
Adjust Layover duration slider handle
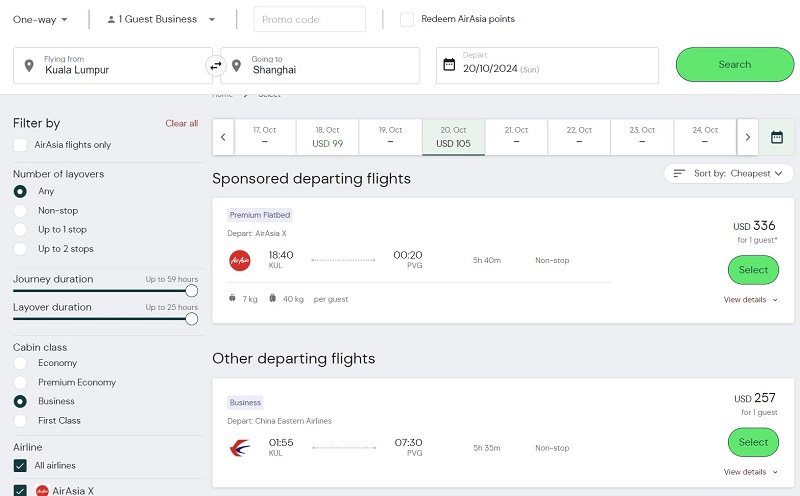(x=192, y=319)
